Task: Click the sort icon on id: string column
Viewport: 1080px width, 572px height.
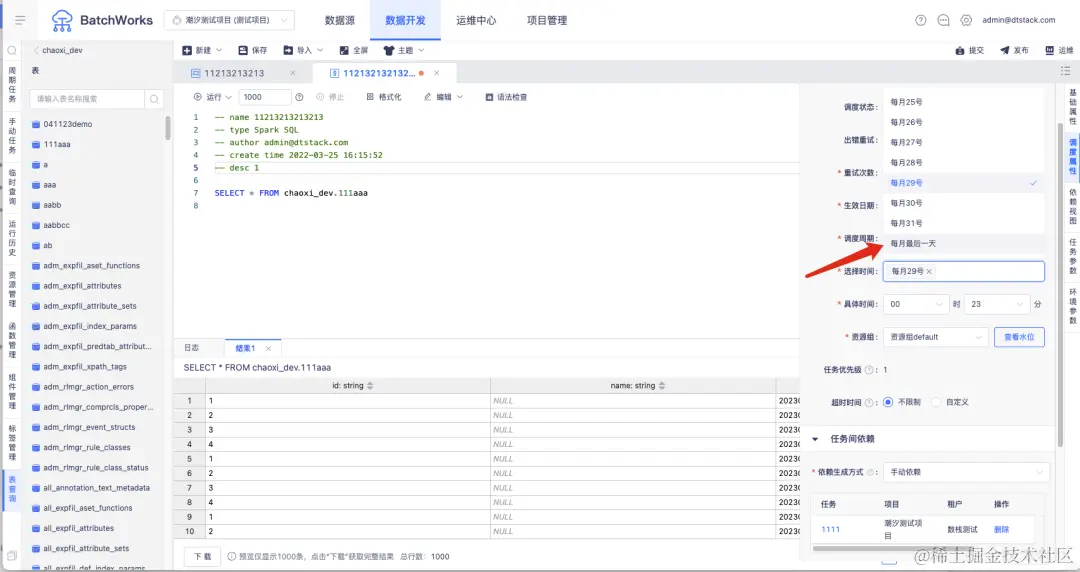Action: 371,386
